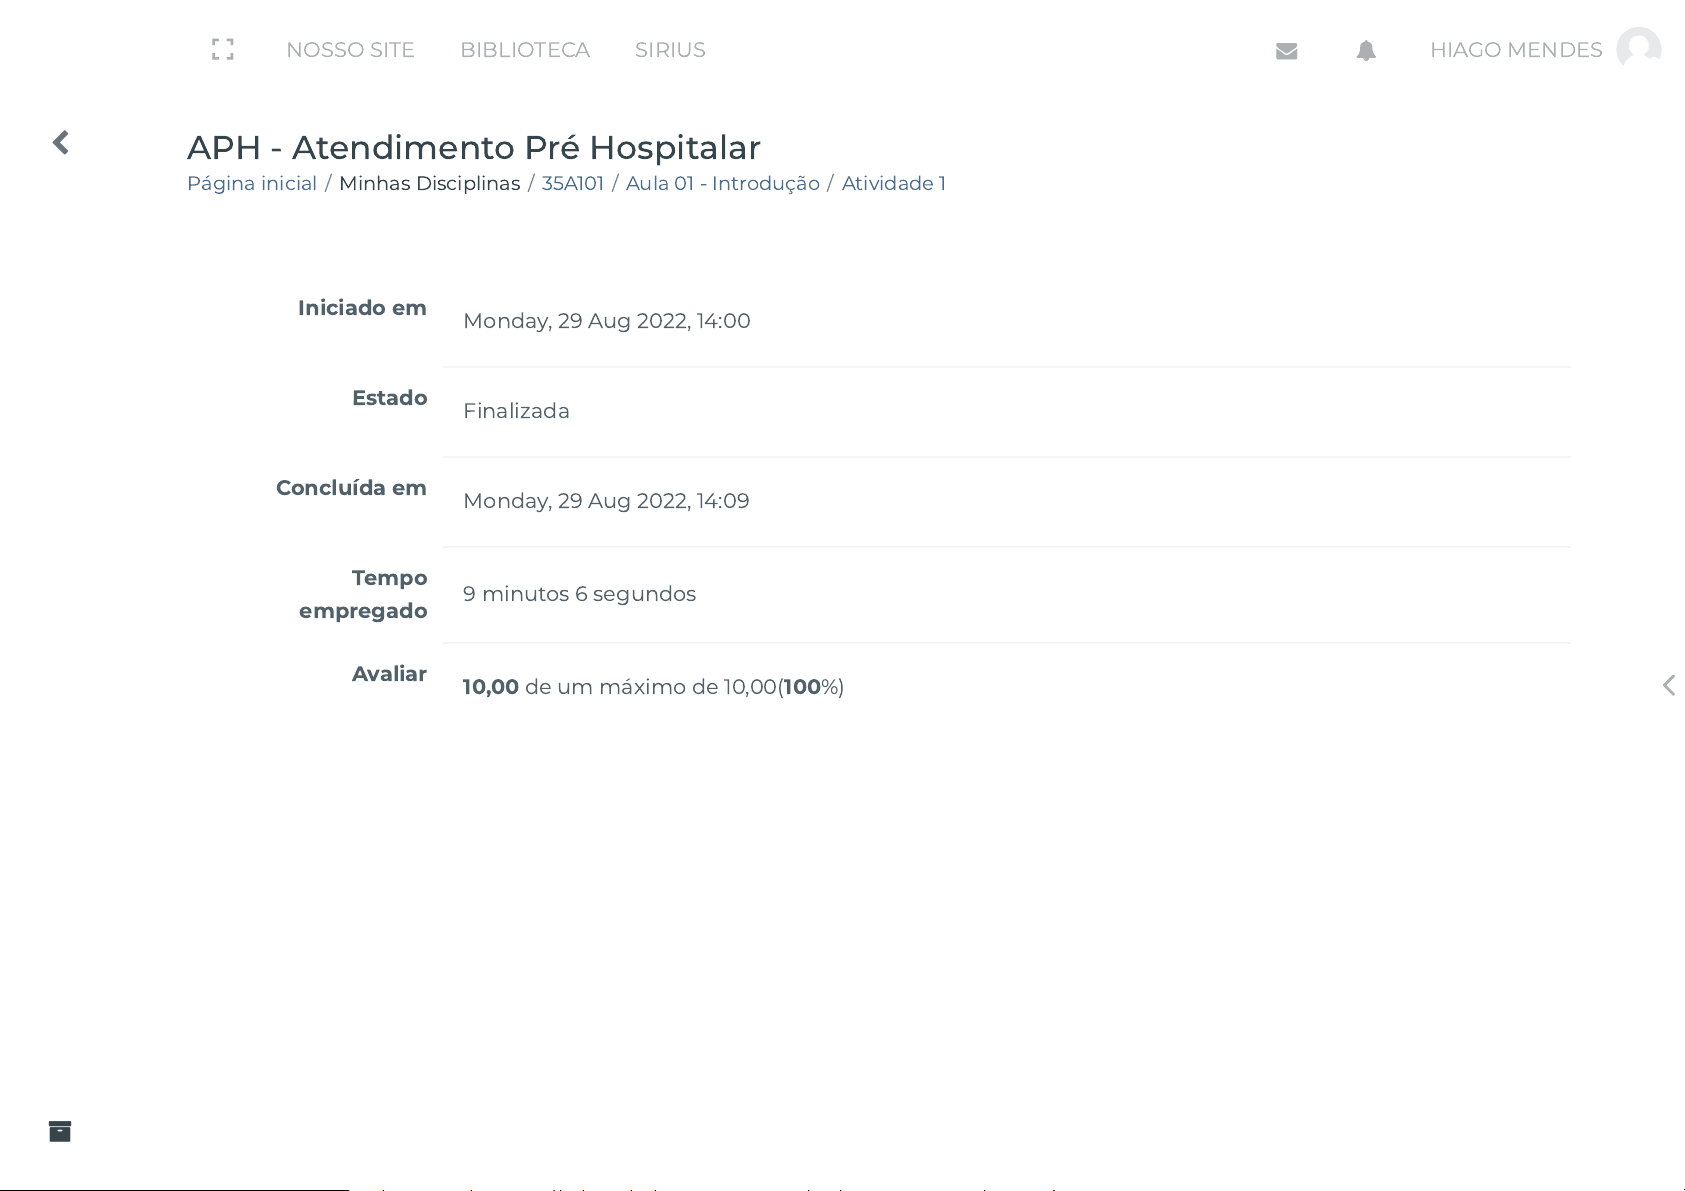Click the APH - Atendimento Pré Hospitalar heading
1685x1191 pixels.
(474, 147)
